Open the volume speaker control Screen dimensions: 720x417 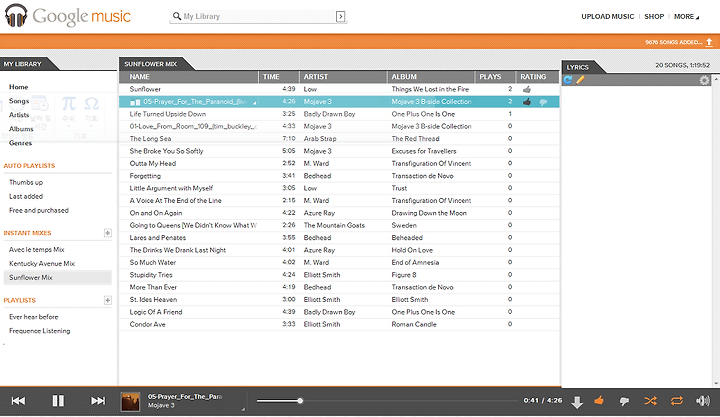(703, 401)
